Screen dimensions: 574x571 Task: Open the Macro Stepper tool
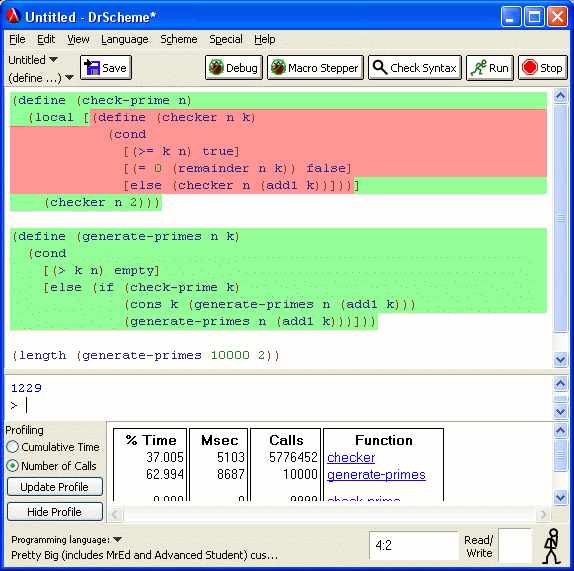pyautogui.click(x=315, y=68)
